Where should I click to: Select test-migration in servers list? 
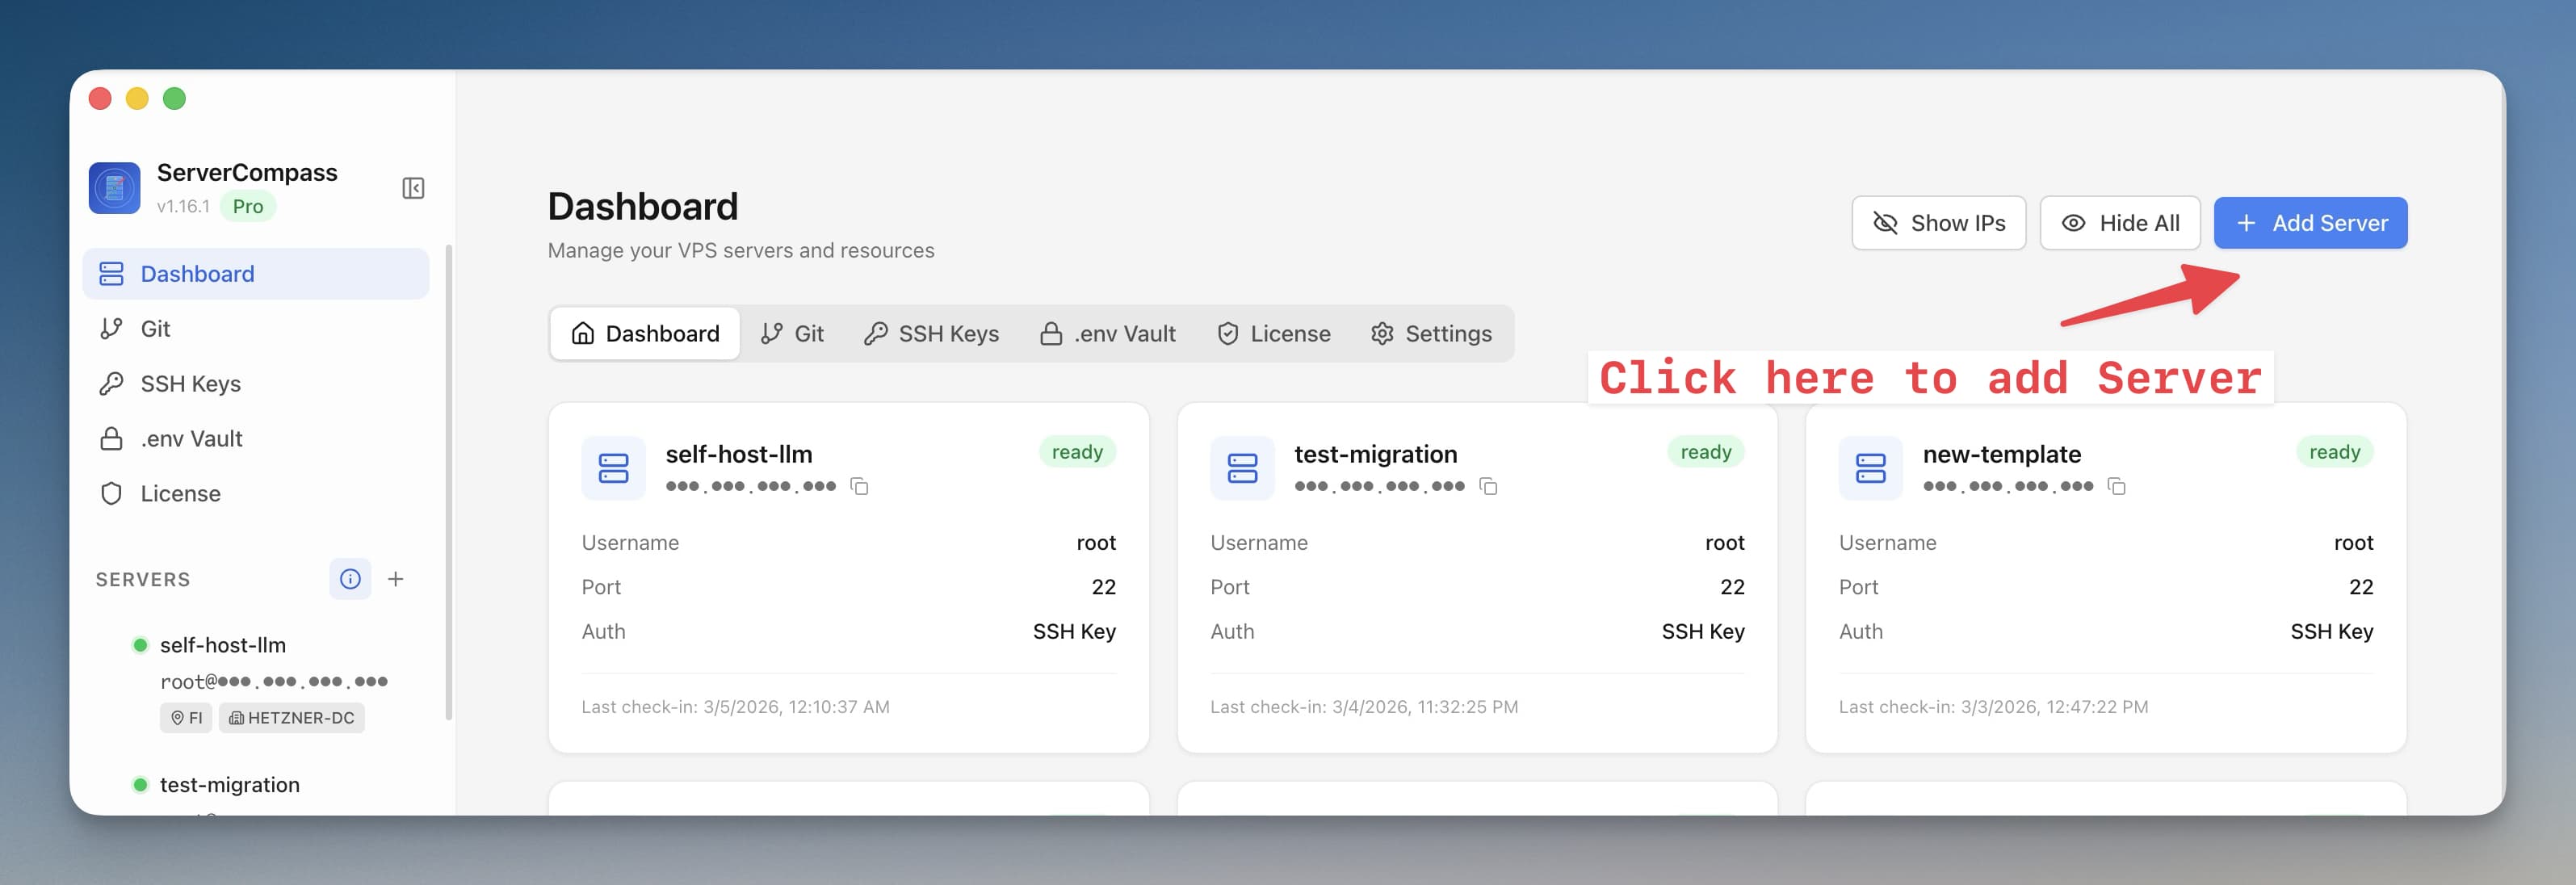pos(229,785)
